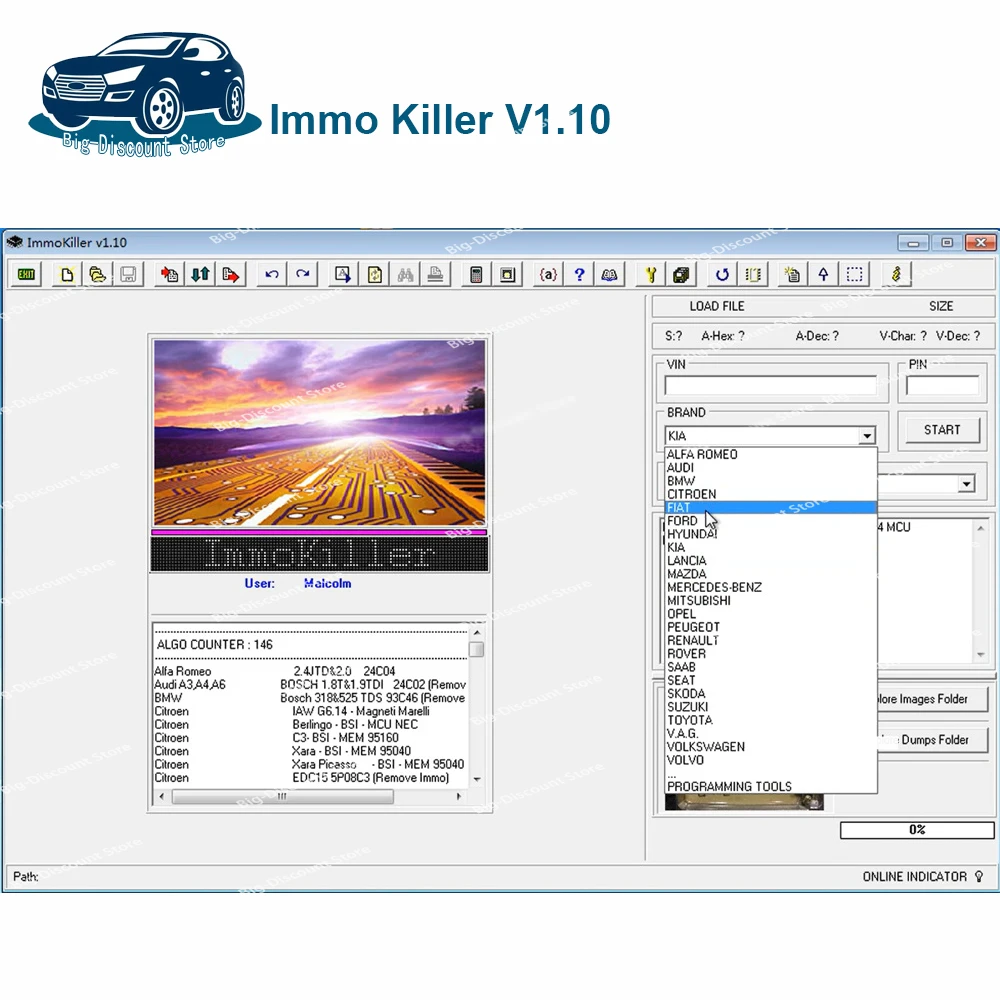Image resolution: width=1000 pixels, height=1000 pixels.
Task: Click the ONLINE INDICATOR light bulb
Action: click(x=979, y=877)
